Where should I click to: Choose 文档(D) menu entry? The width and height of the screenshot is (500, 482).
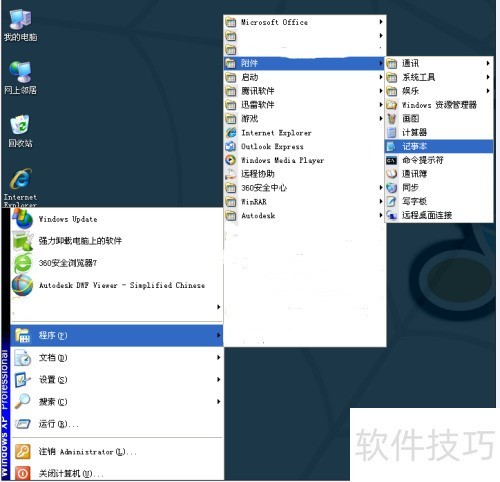pos(117,357)
